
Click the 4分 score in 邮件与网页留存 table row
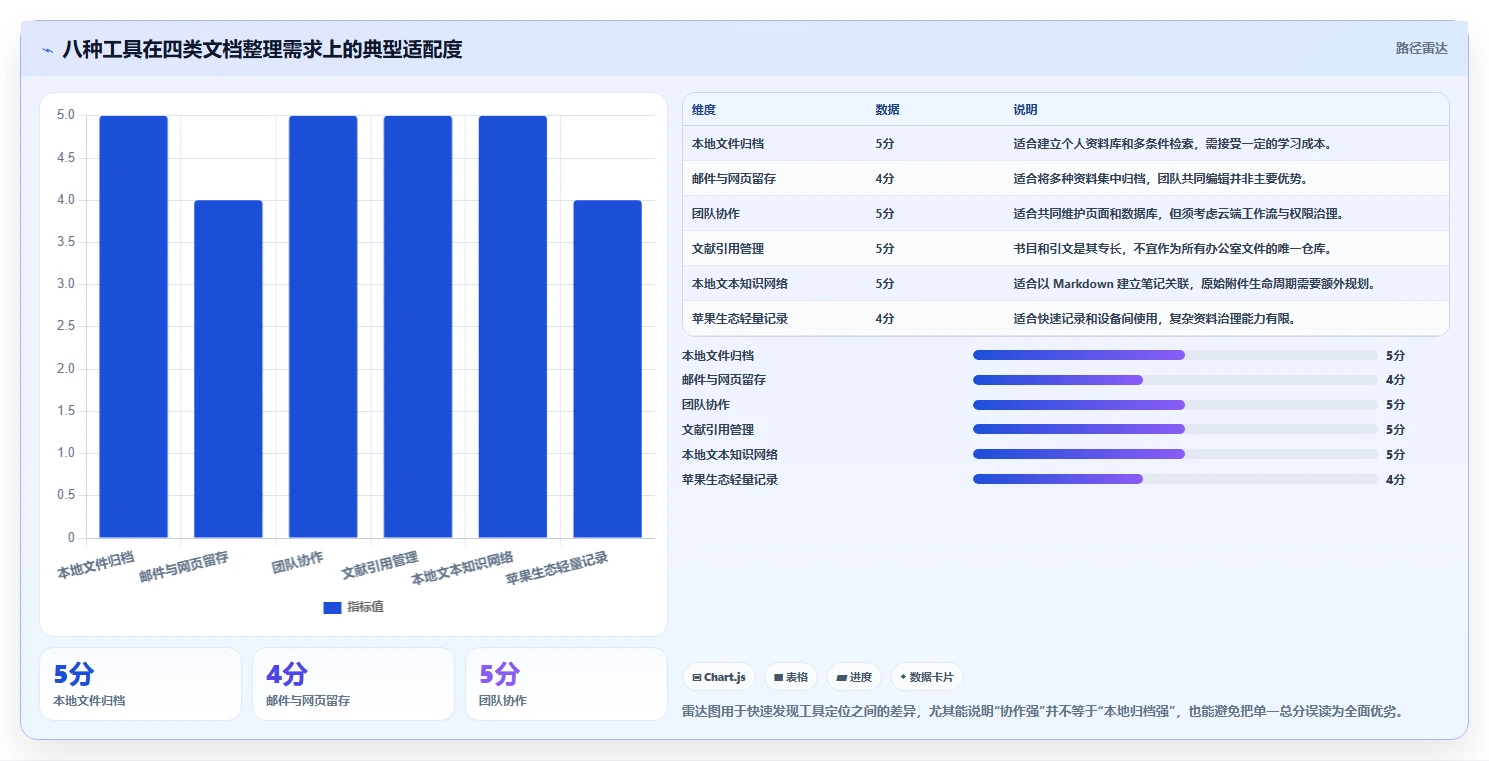click(x=885, y=179)
